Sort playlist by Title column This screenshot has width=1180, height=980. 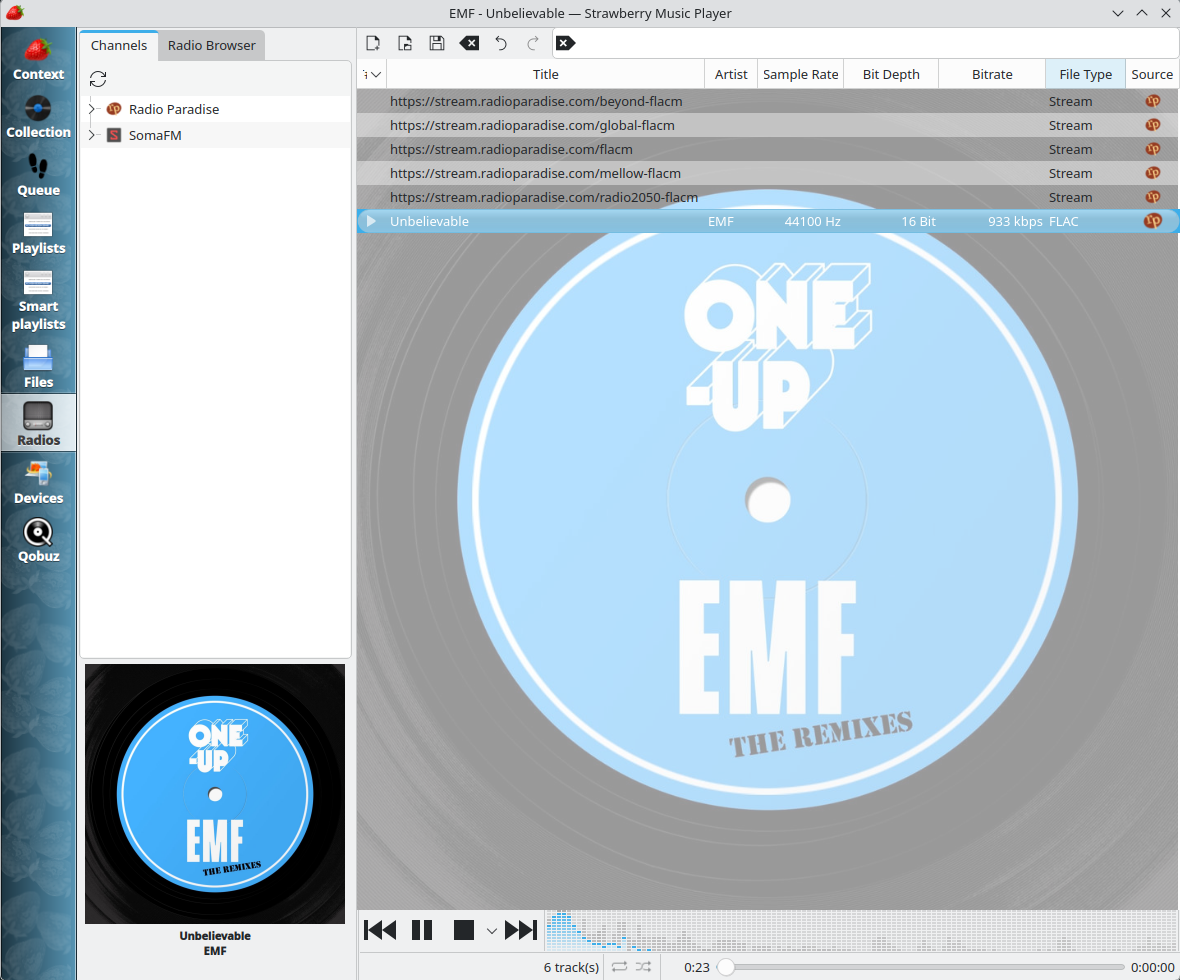point(546,75)
